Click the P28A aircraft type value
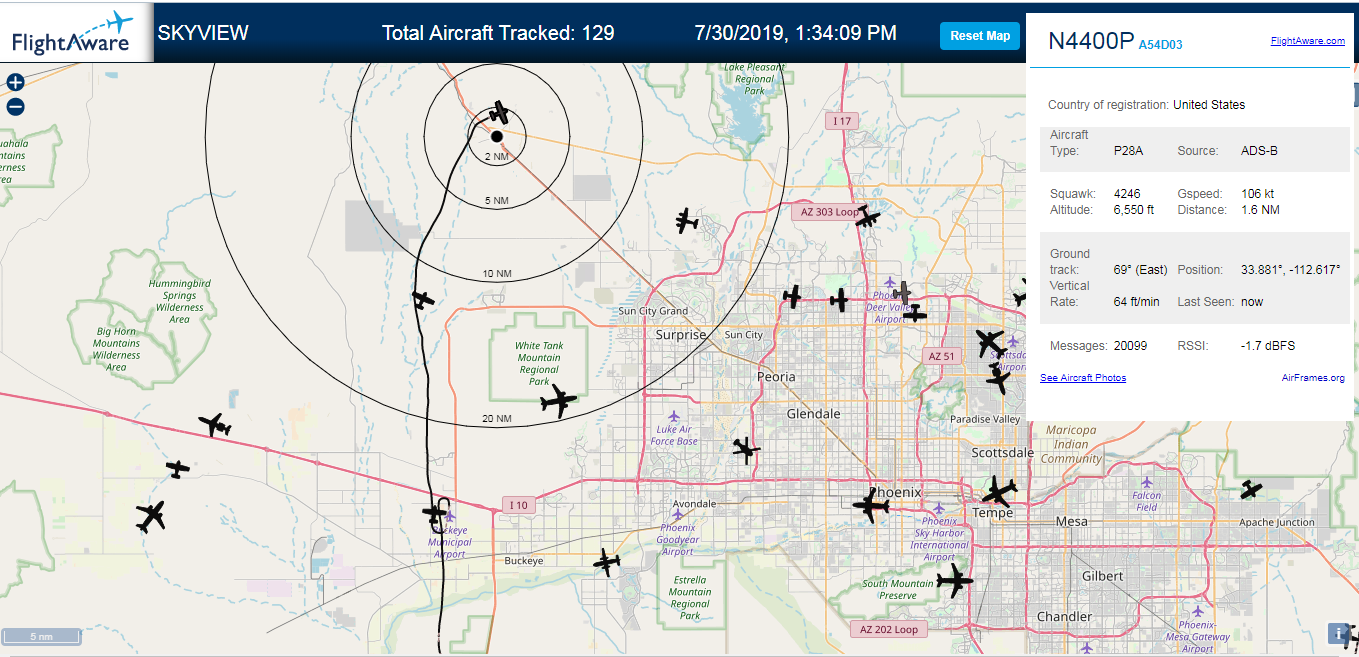The height and width of the screenshot is (657, 1359). click(x=1128, y=151)
